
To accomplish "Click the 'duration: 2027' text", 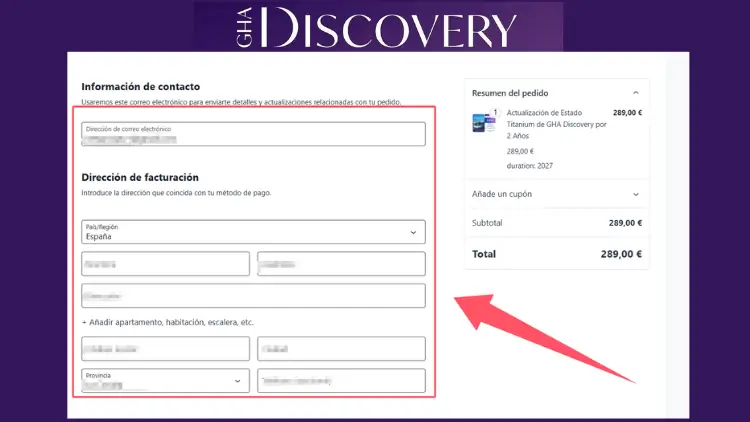I will pyautogui.click(x=529, y=166).
